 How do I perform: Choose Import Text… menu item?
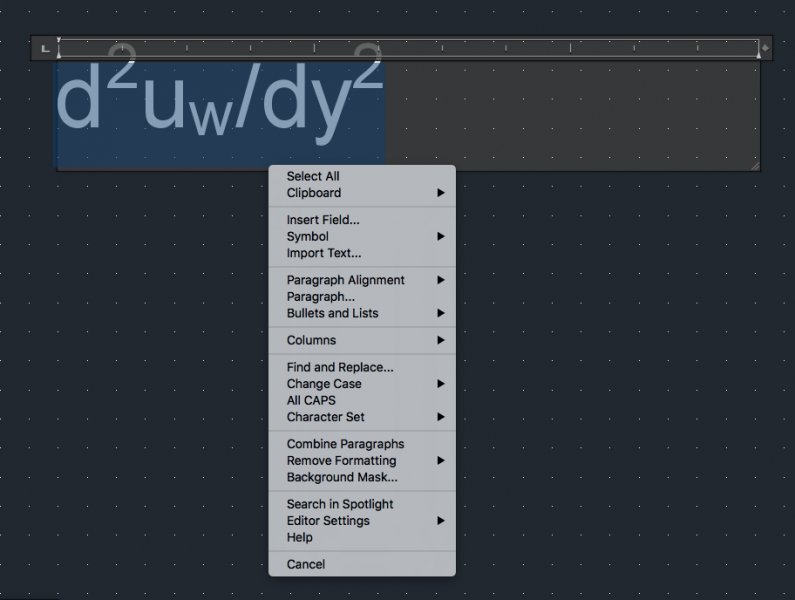[362, 253]
